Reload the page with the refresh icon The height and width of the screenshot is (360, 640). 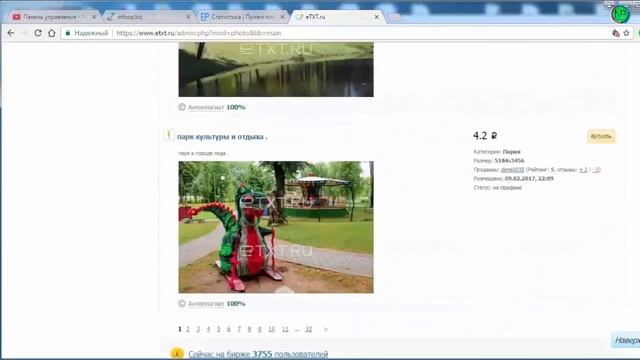[x=38, y=33]
